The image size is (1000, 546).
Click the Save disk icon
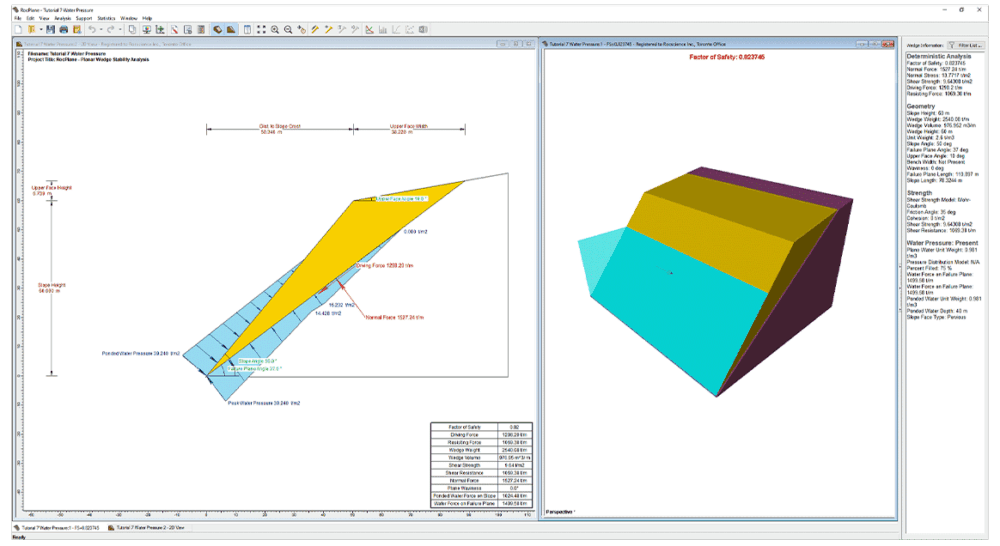pos(50,29)
